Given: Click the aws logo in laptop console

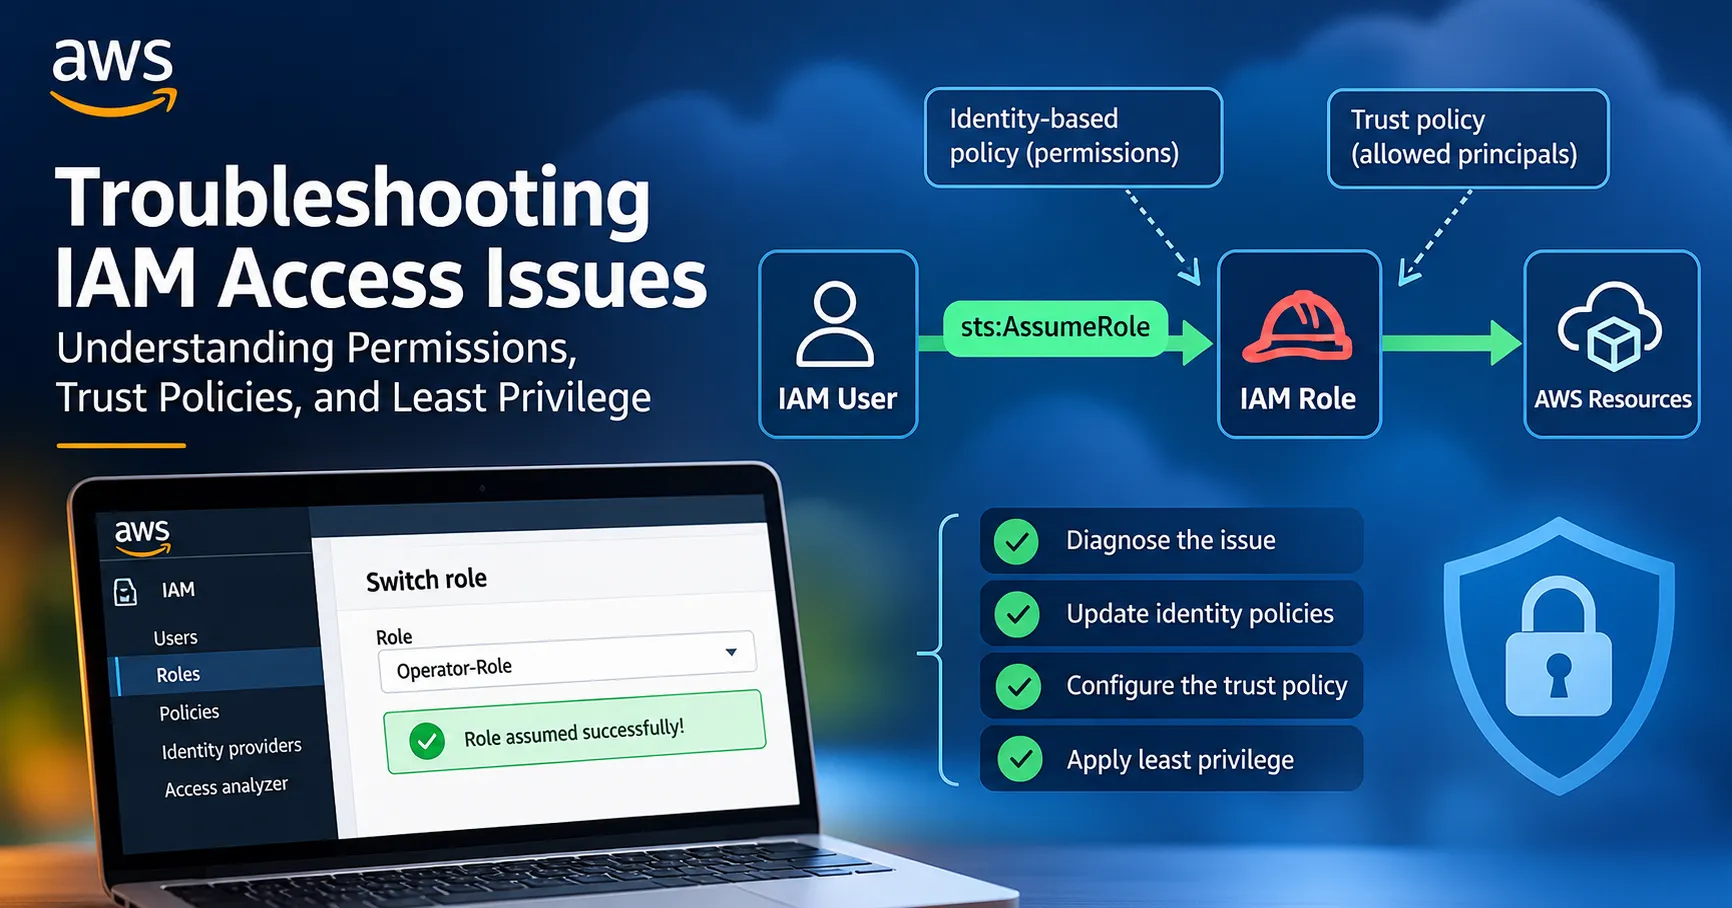Looking at the screenshot, I should [142, 536].
